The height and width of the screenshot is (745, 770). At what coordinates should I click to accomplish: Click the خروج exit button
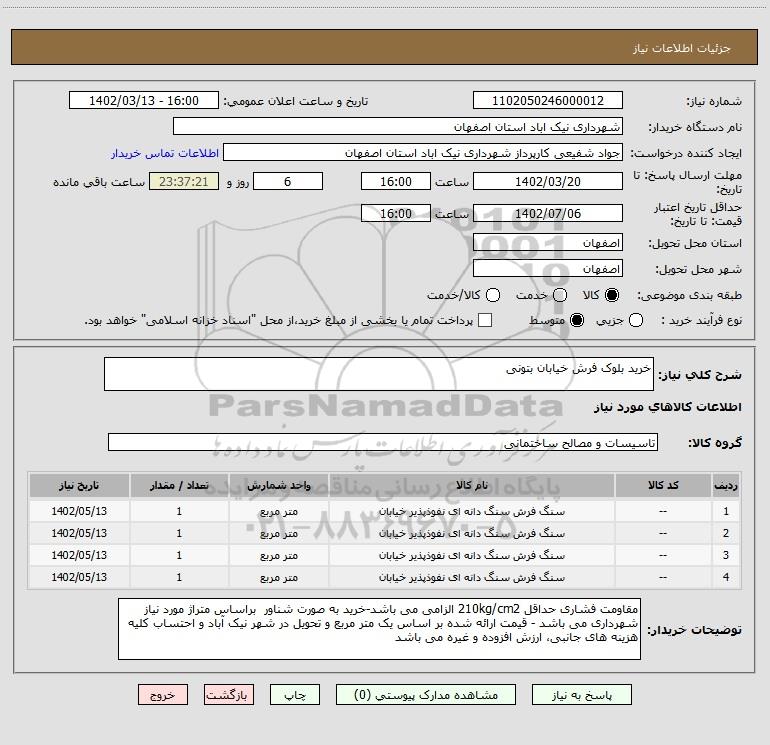point(163,694)
